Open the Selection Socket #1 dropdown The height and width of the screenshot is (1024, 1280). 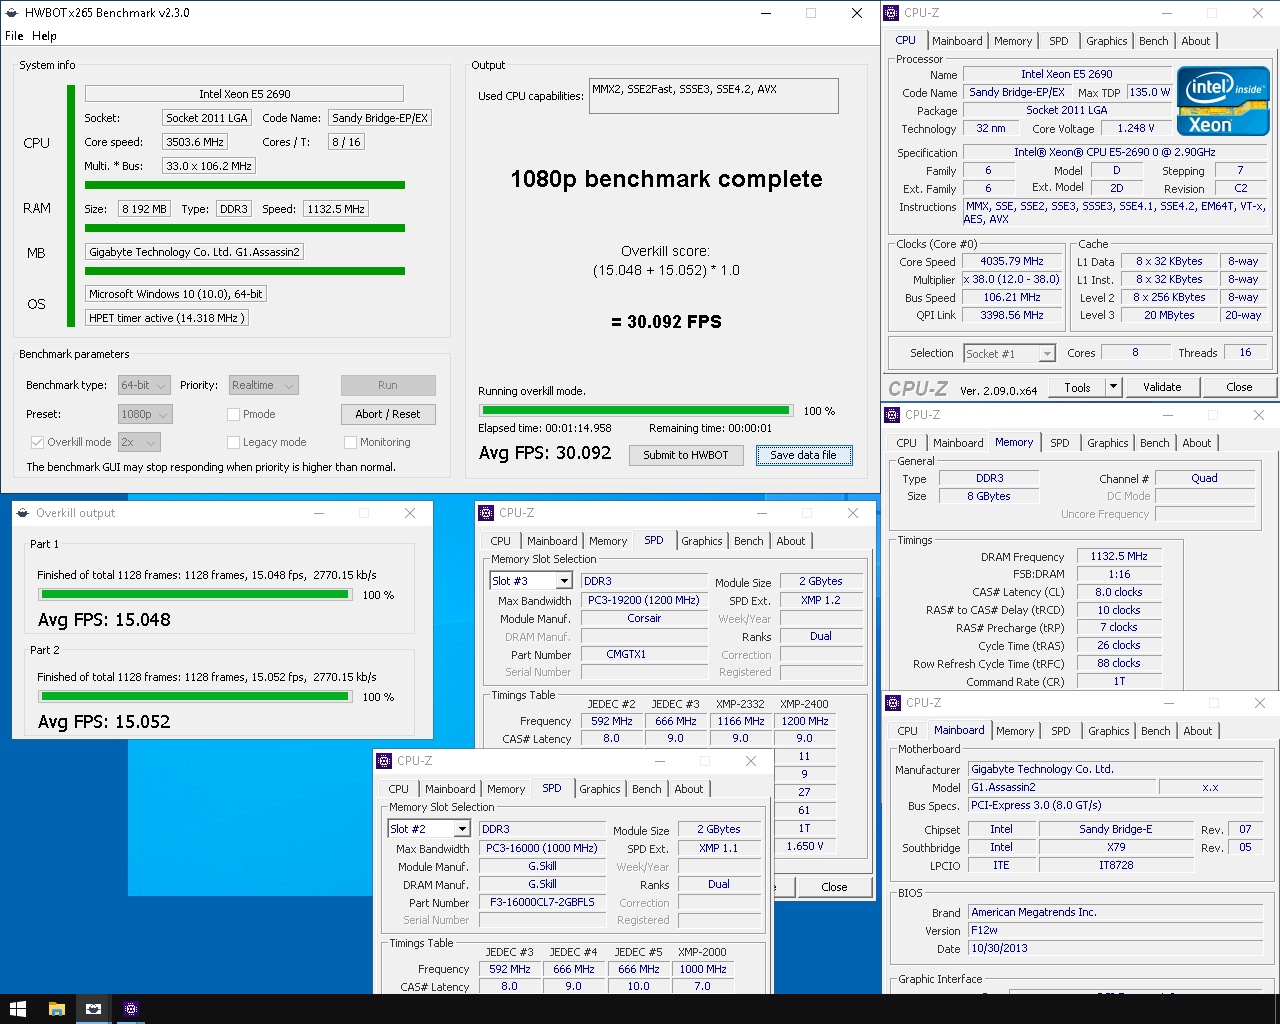point(1010,353)
